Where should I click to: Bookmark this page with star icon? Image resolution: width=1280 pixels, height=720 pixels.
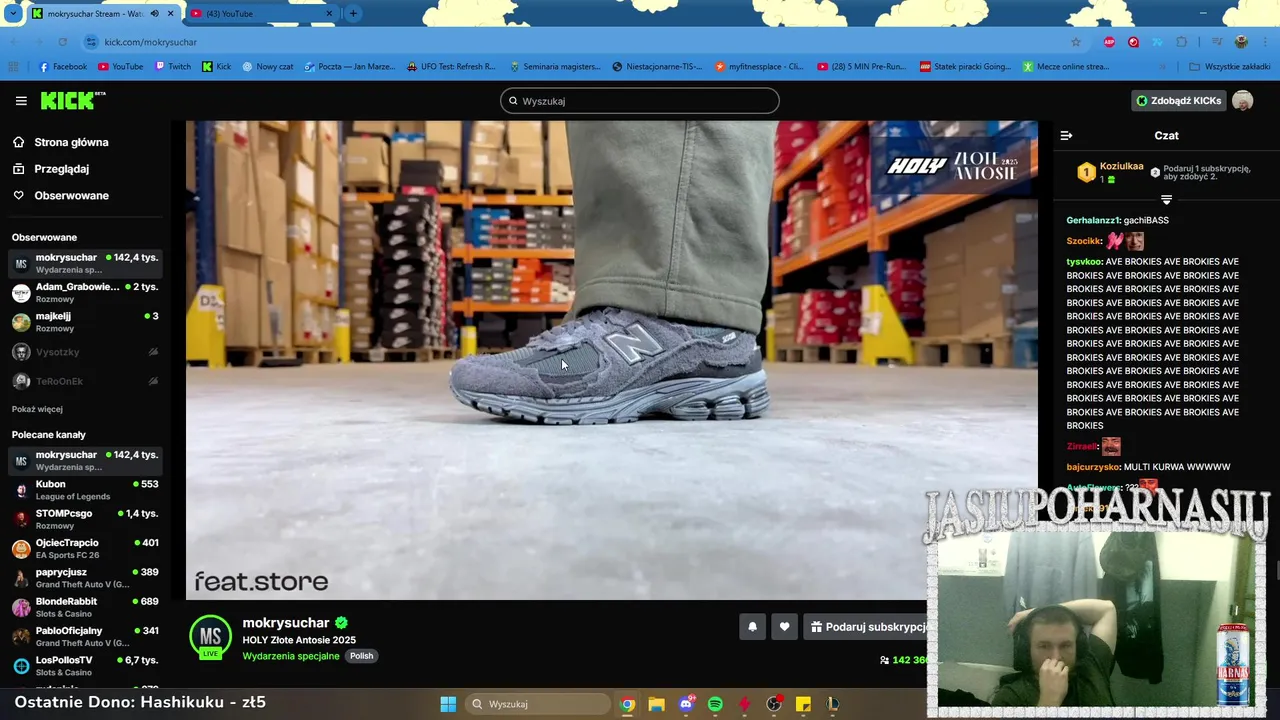coord(1076,42)
